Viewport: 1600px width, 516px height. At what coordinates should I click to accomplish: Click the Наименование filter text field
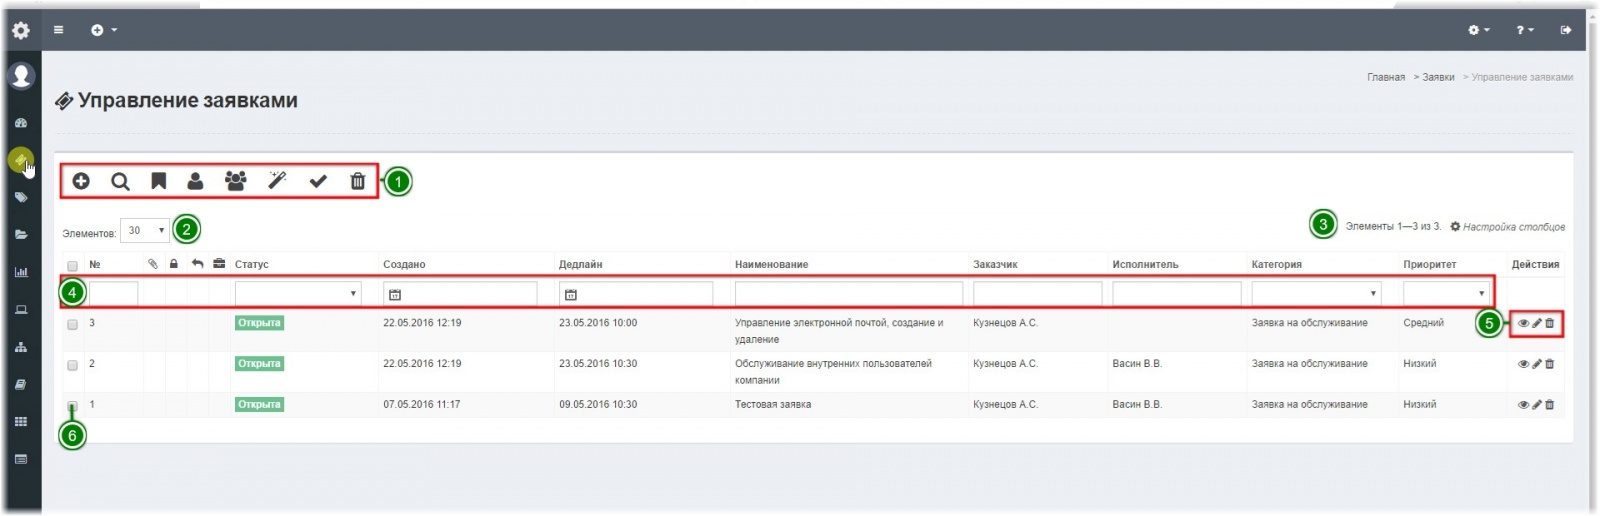[x=849, y=293]
